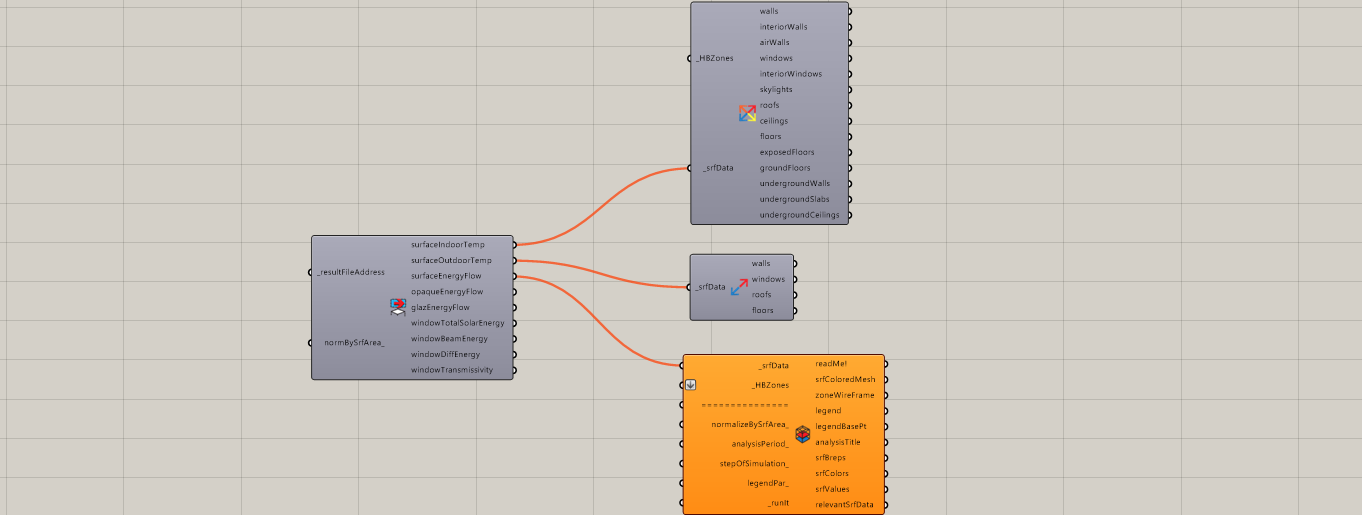This screenshot has height=515, width=1362.
Task: Click the windows output of the small four-output component
Action: 768,279
